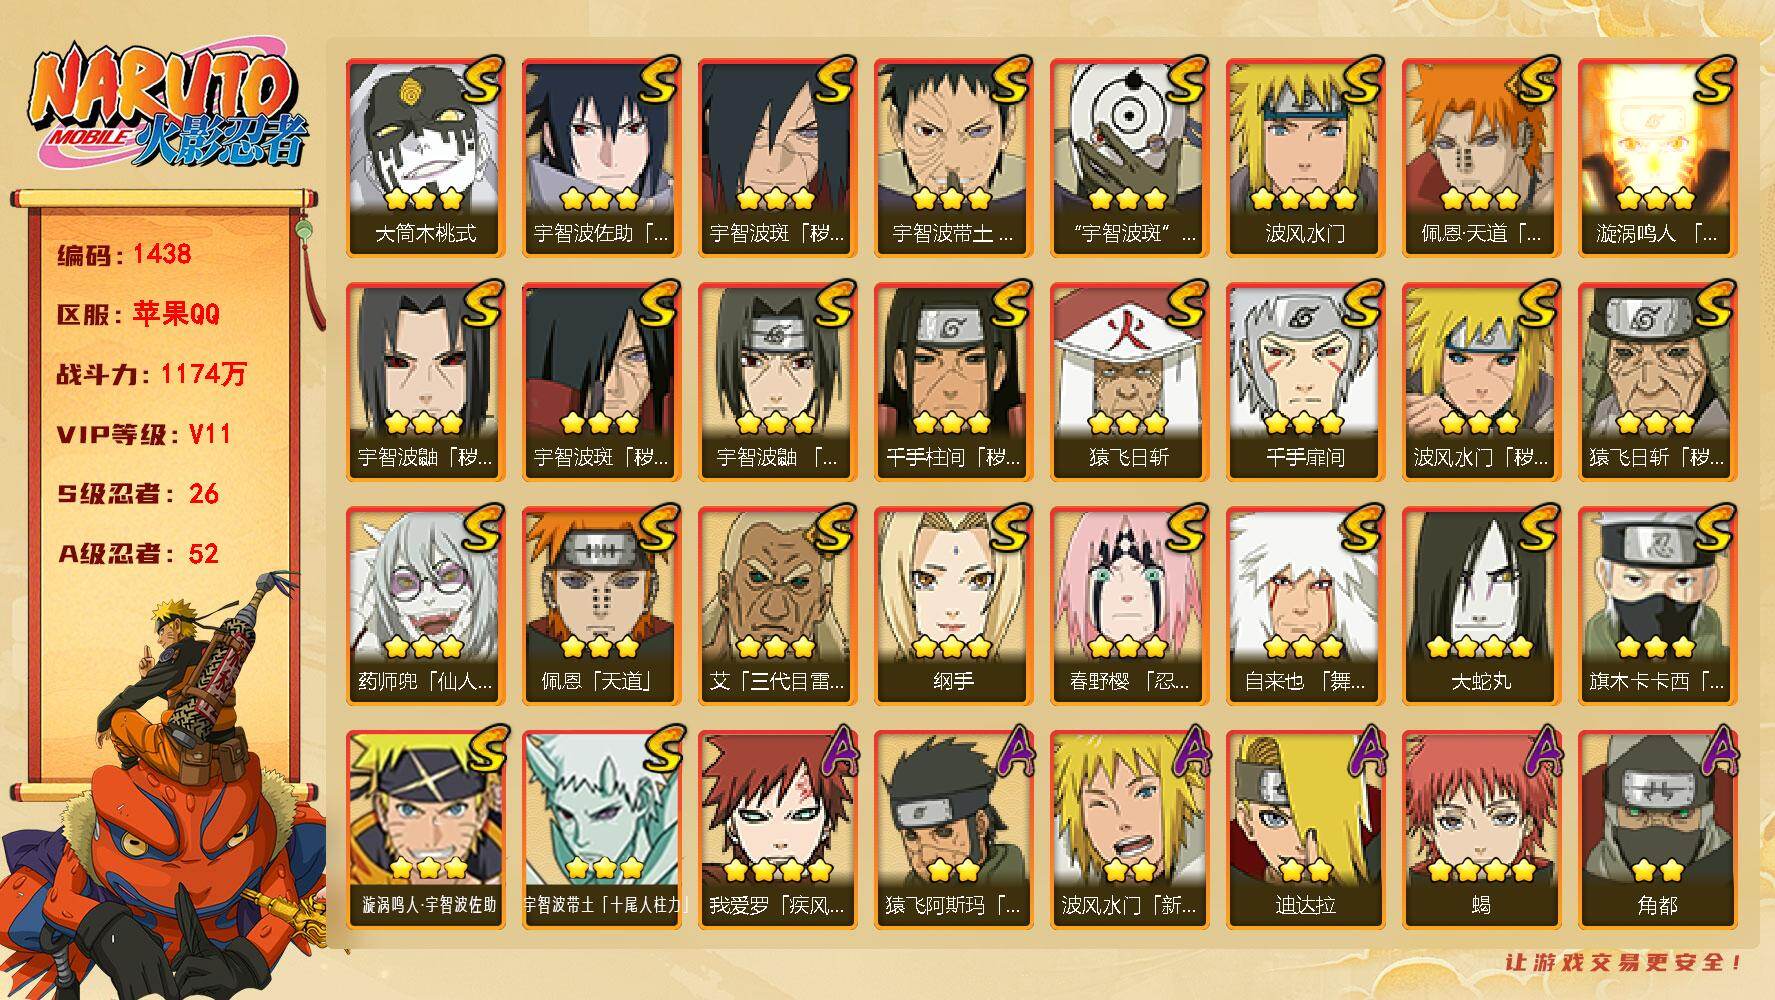
Task: Select the 大筒木桃式 ninja card
Action: pos(425,158)
